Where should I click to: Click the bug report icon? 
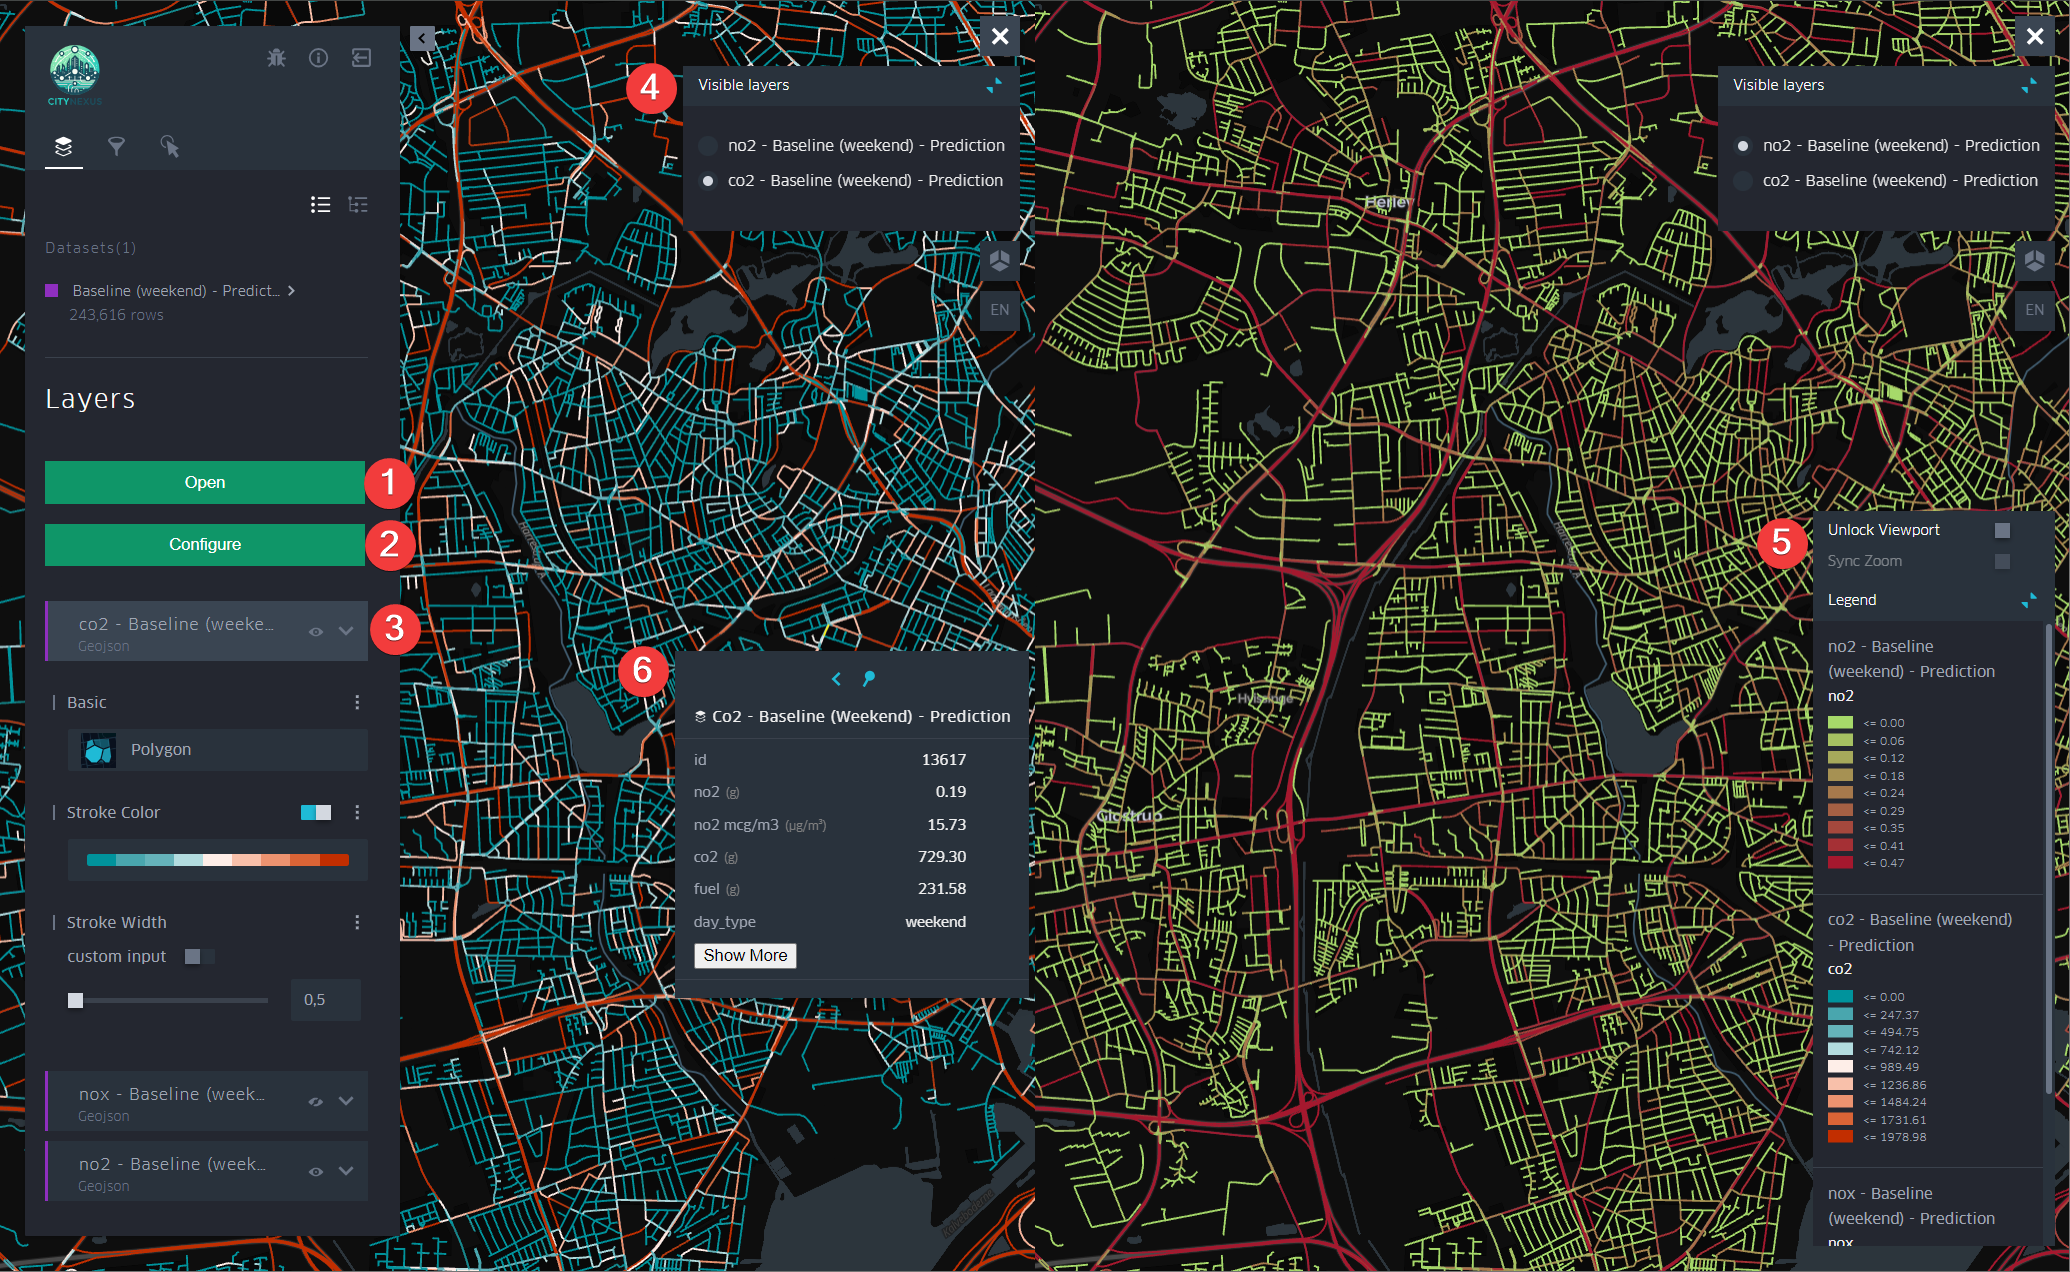(277, 58)
